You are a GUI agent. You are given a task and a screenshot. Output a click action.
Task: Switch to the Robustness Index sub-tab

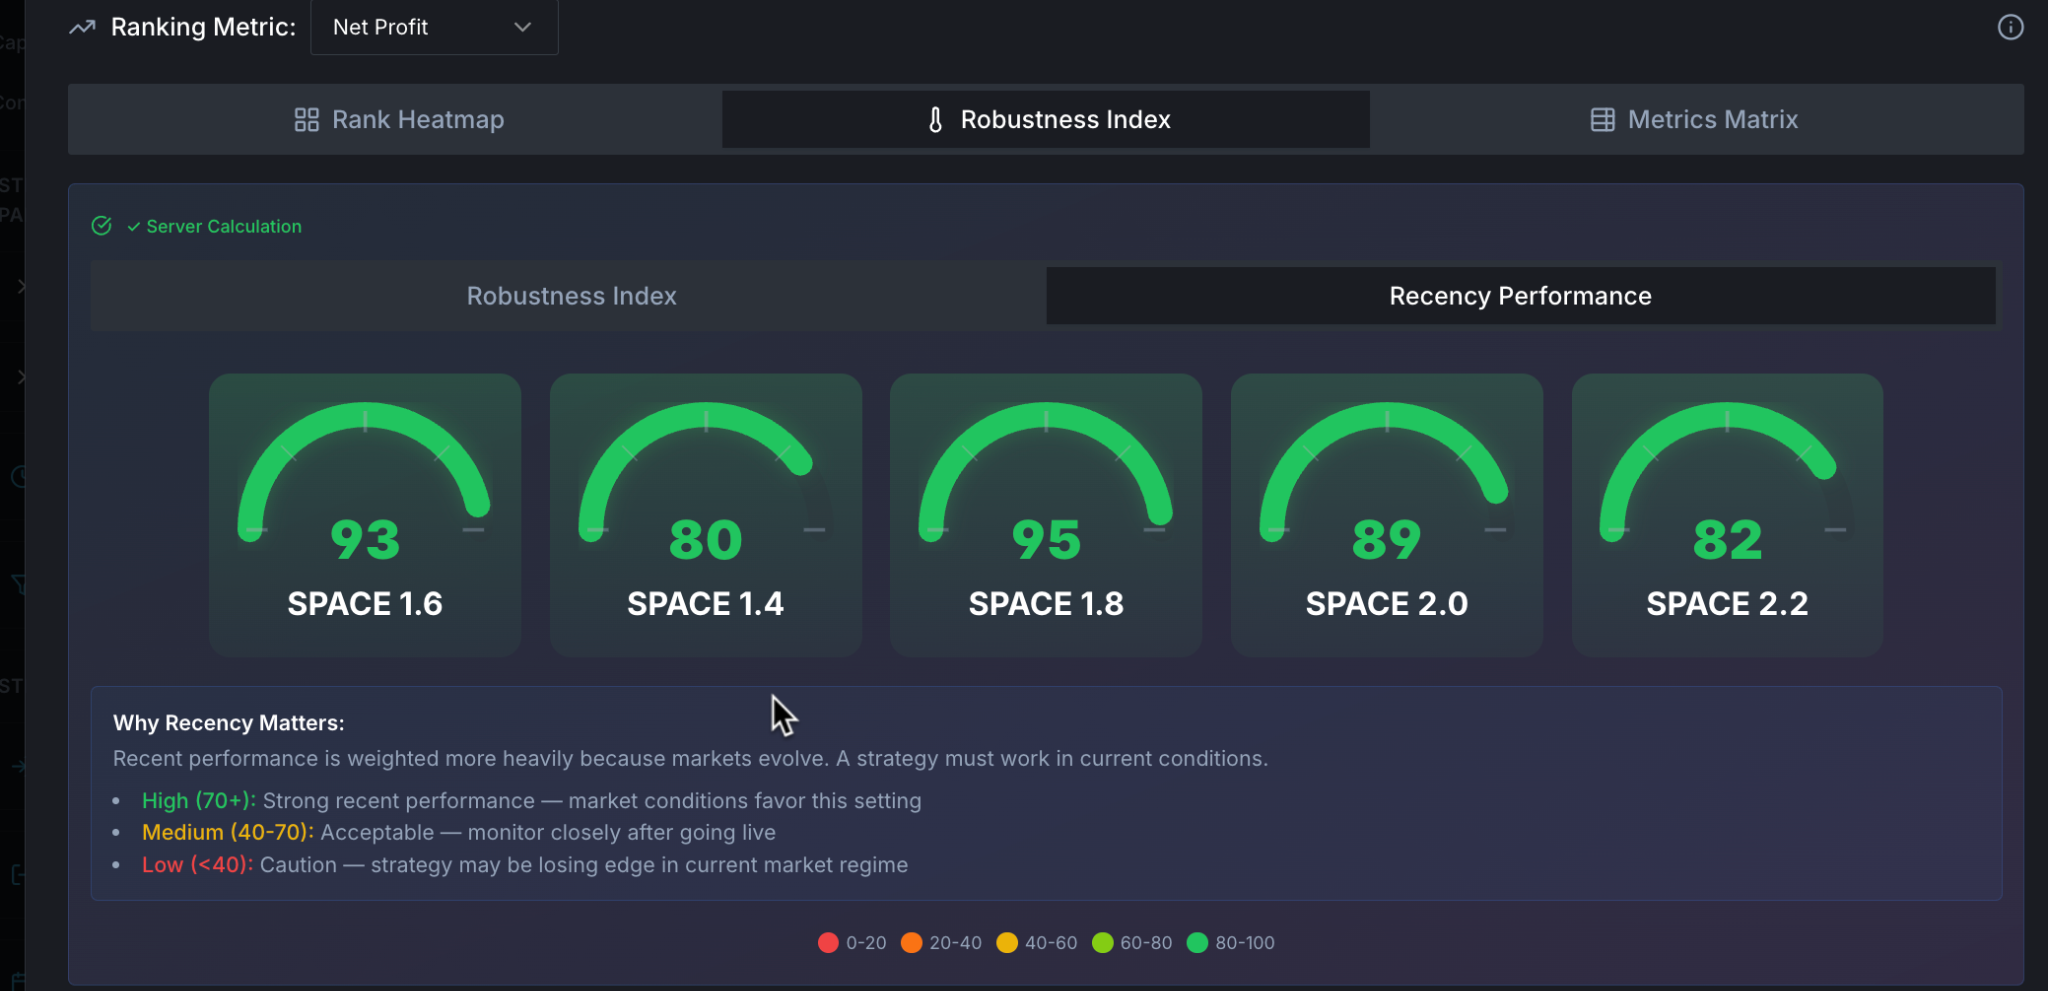pyautogui.click(x=571, y=296)
